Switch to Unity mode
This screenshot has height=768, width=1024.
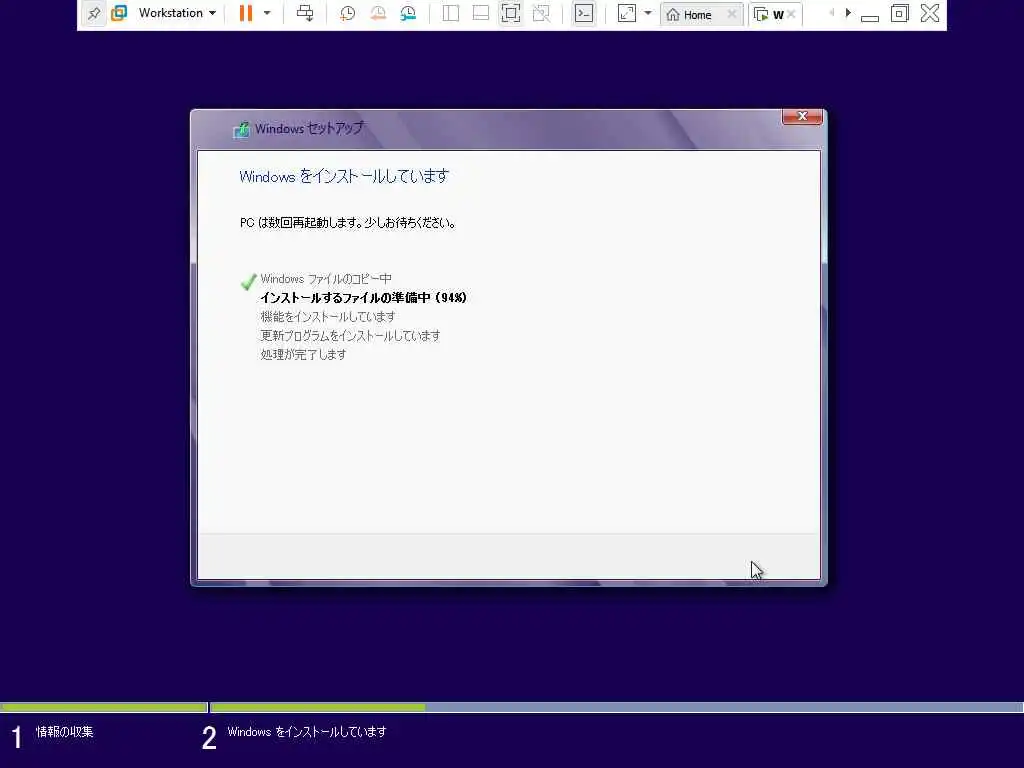click(x=541, y=13)
